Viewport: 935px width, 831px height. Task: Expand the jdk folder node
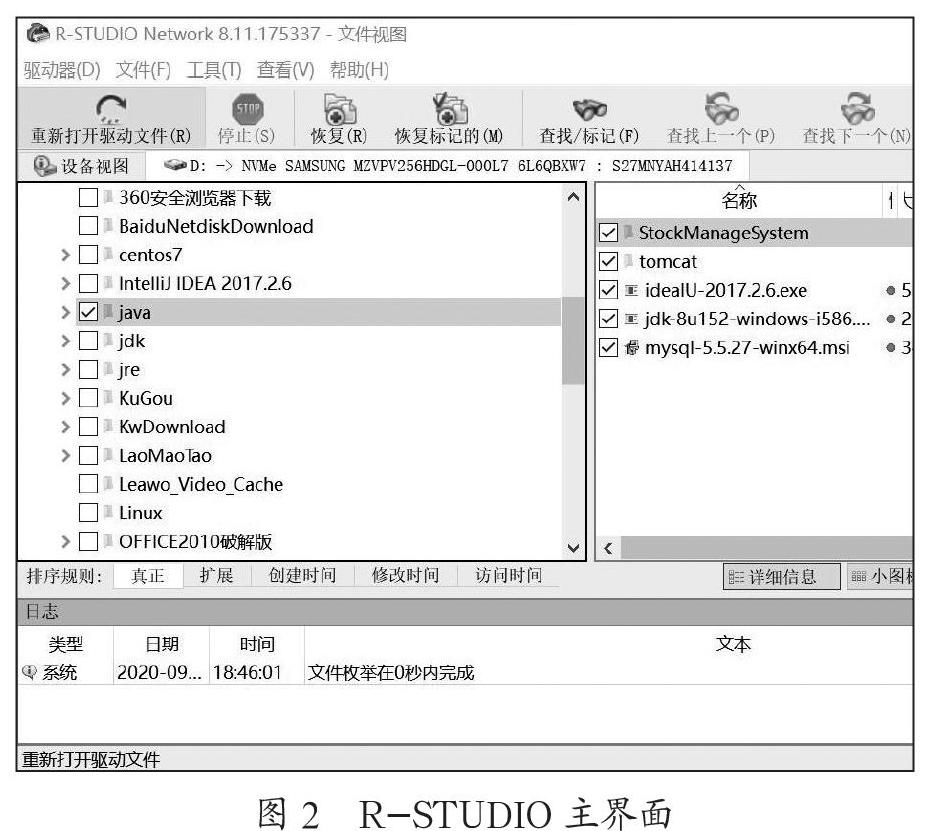(x=66, y=340)
